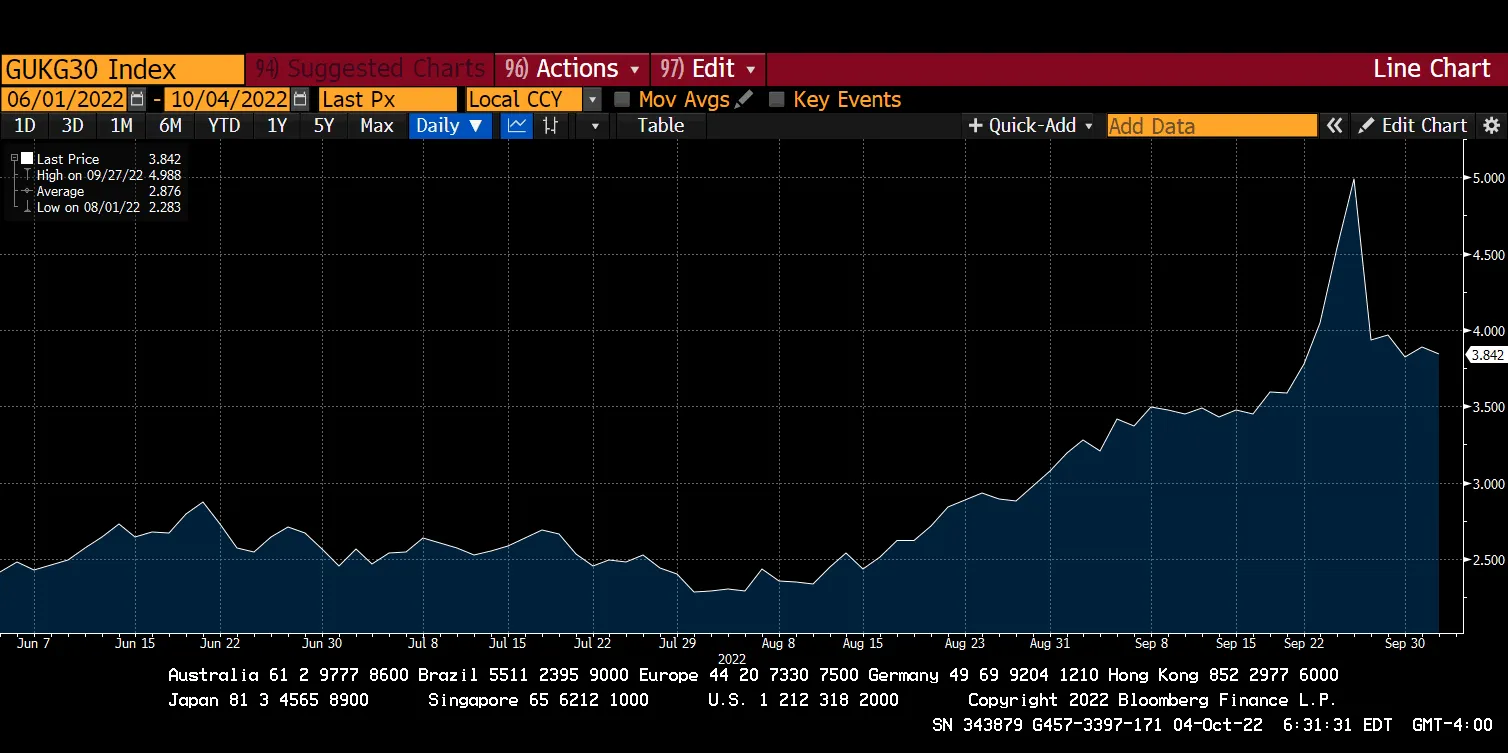Select the line chart type icon
This screenshot has width=1508, height=753.
click(517, 126)
